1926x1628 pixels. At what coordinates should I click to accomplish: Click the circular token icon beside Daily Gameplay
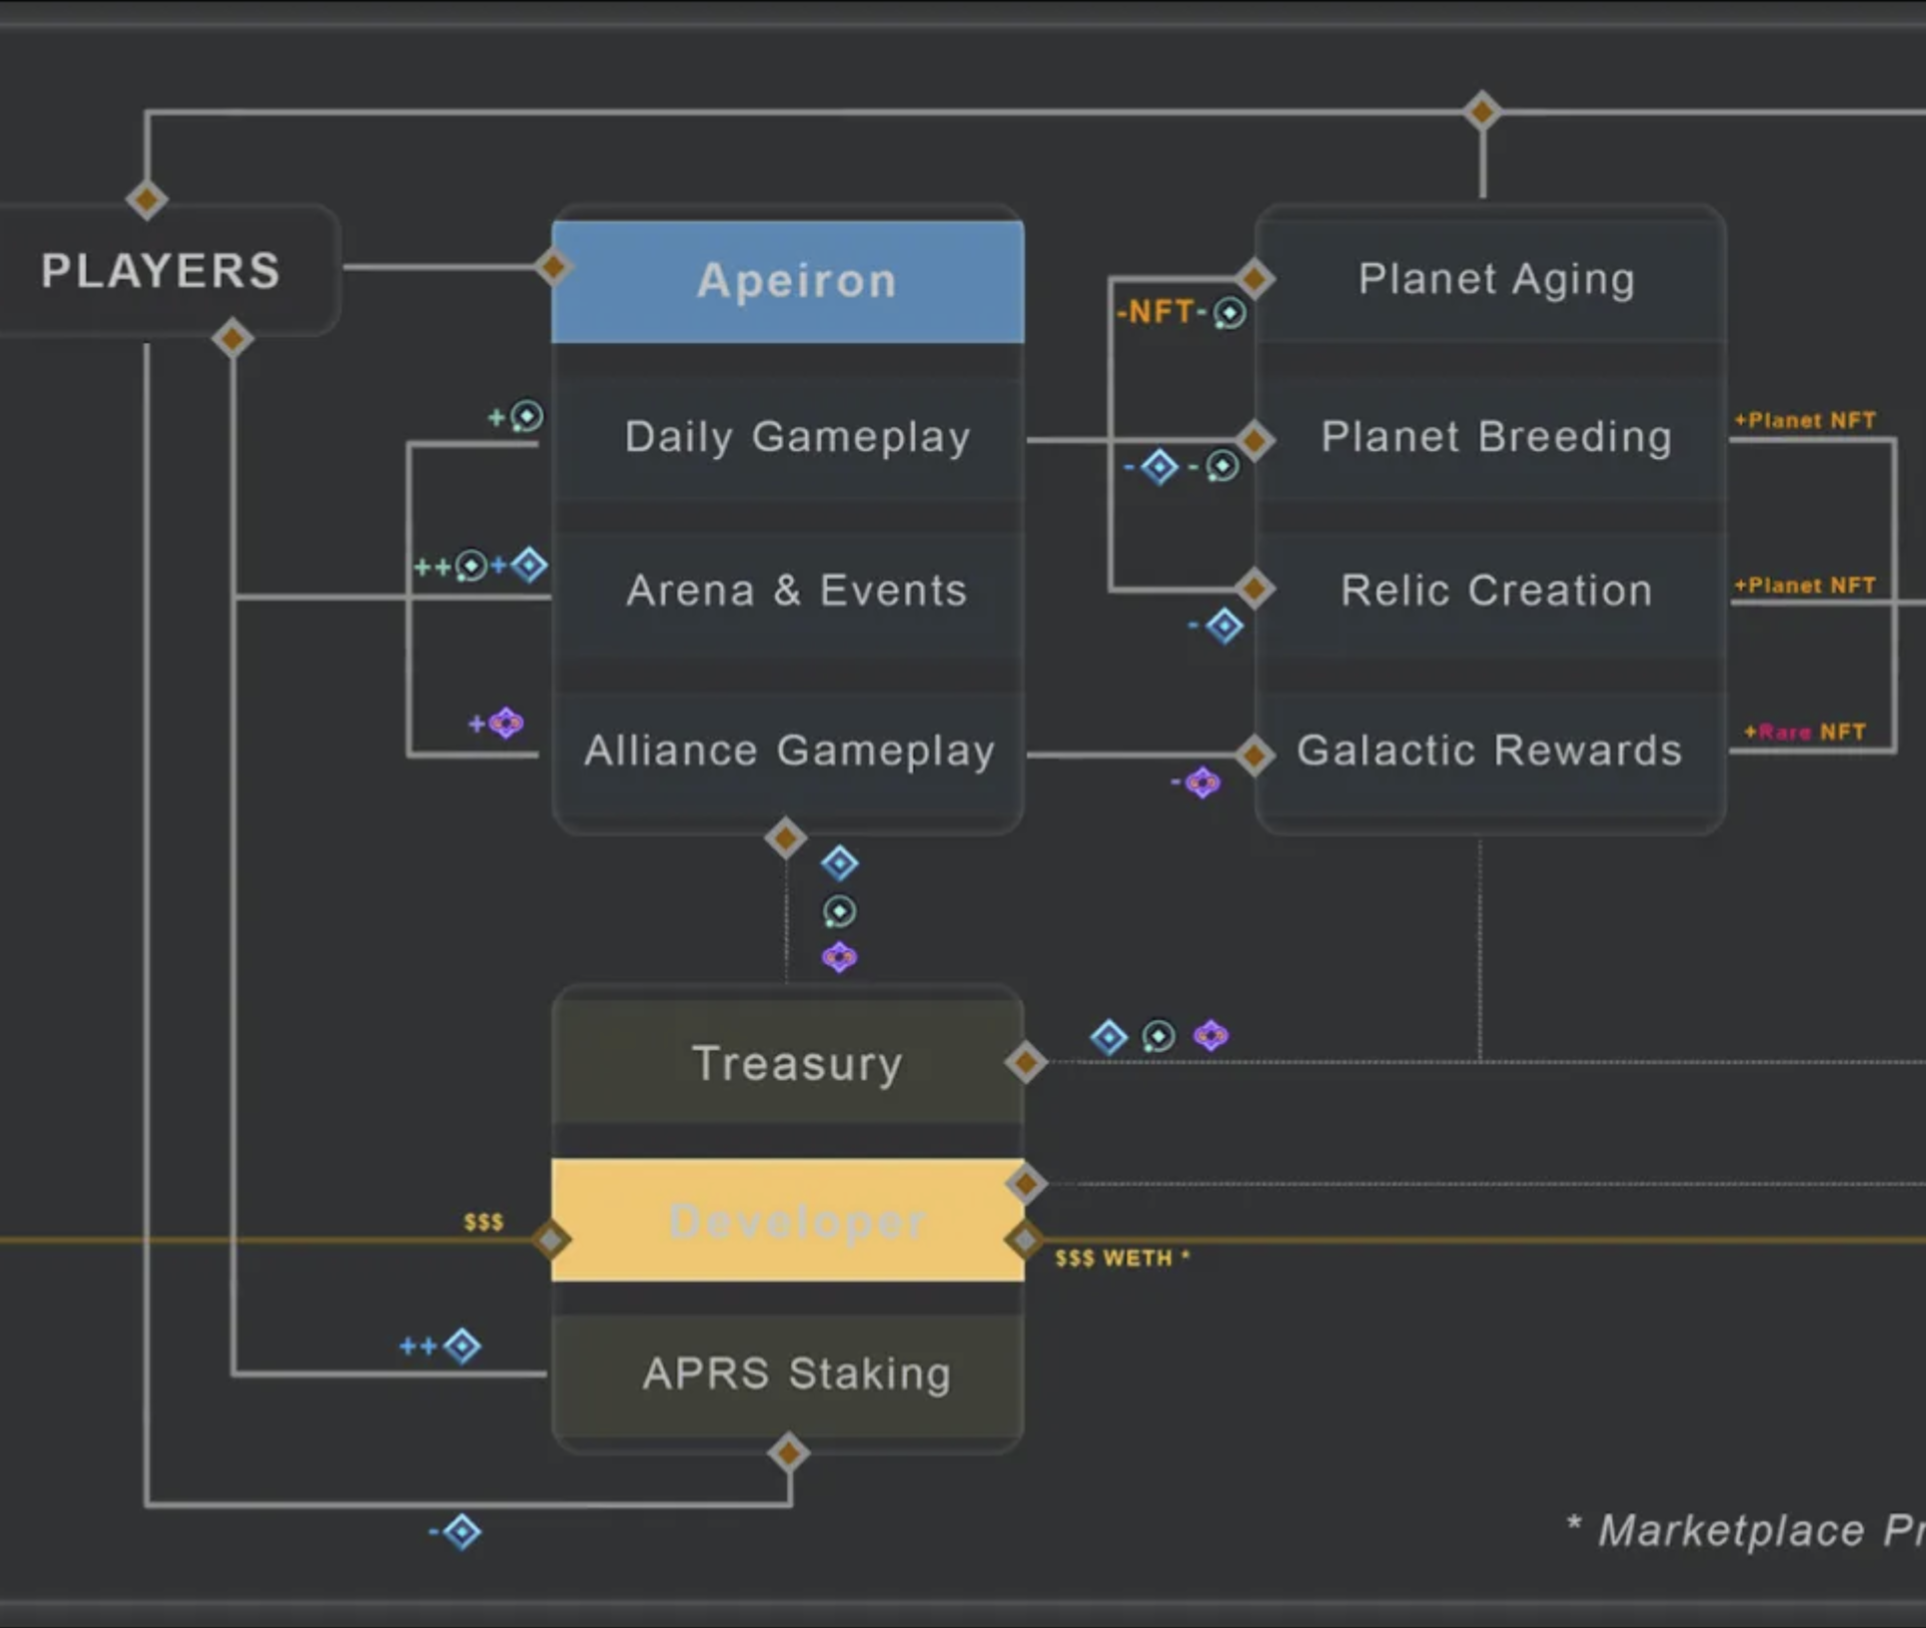coord(526,416)
